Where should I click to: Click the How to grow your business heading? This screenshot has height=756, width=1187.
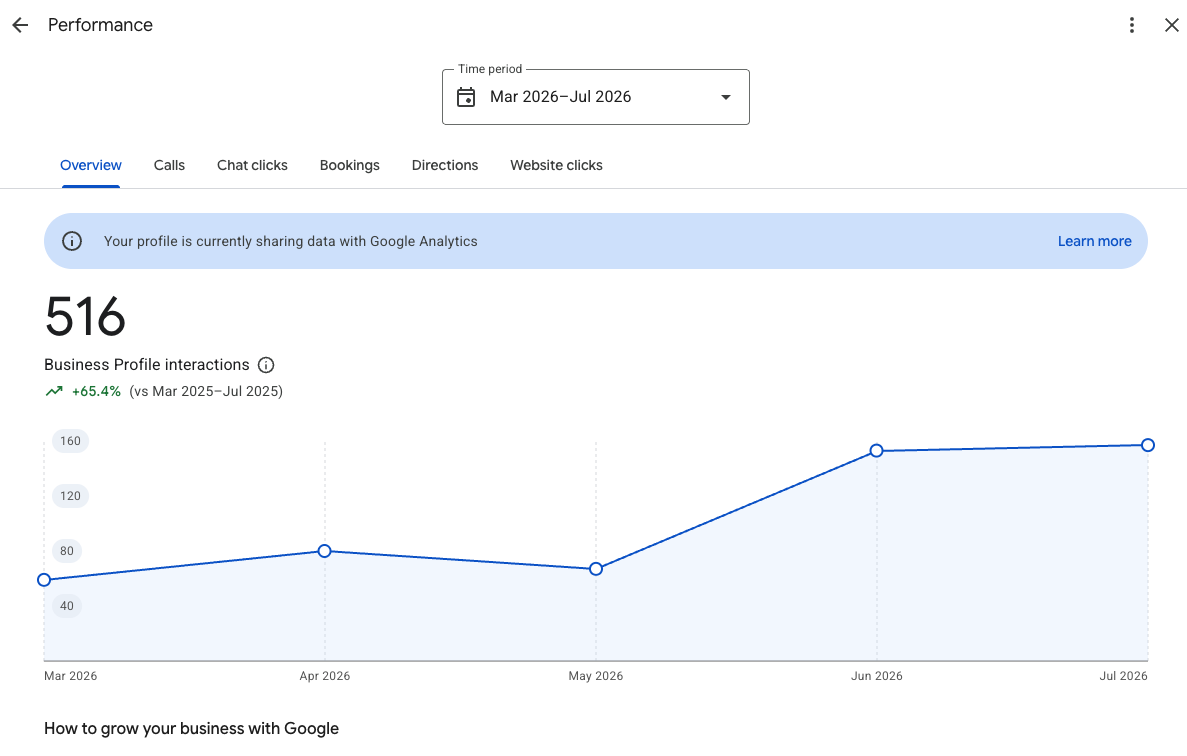click(x=192, y=729)
